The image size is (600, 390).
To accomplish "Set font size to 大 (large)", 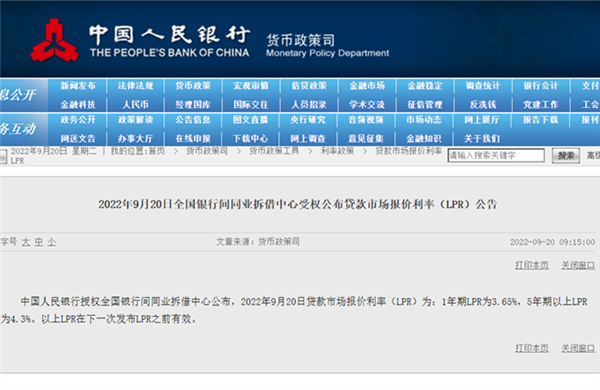I will tap(26, 242).
